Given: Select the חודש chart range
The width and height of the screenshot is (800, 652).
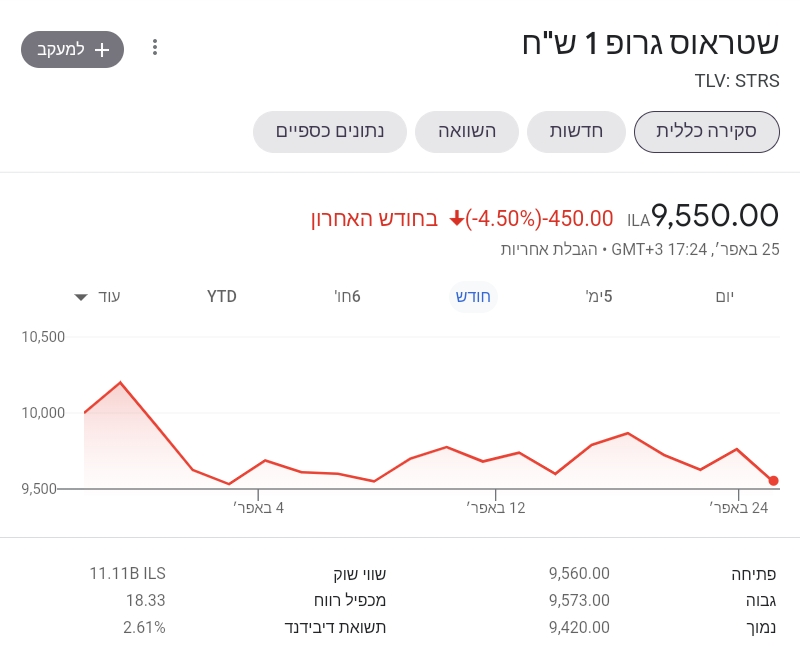Looking at the screenshot, I should (472, 297).
